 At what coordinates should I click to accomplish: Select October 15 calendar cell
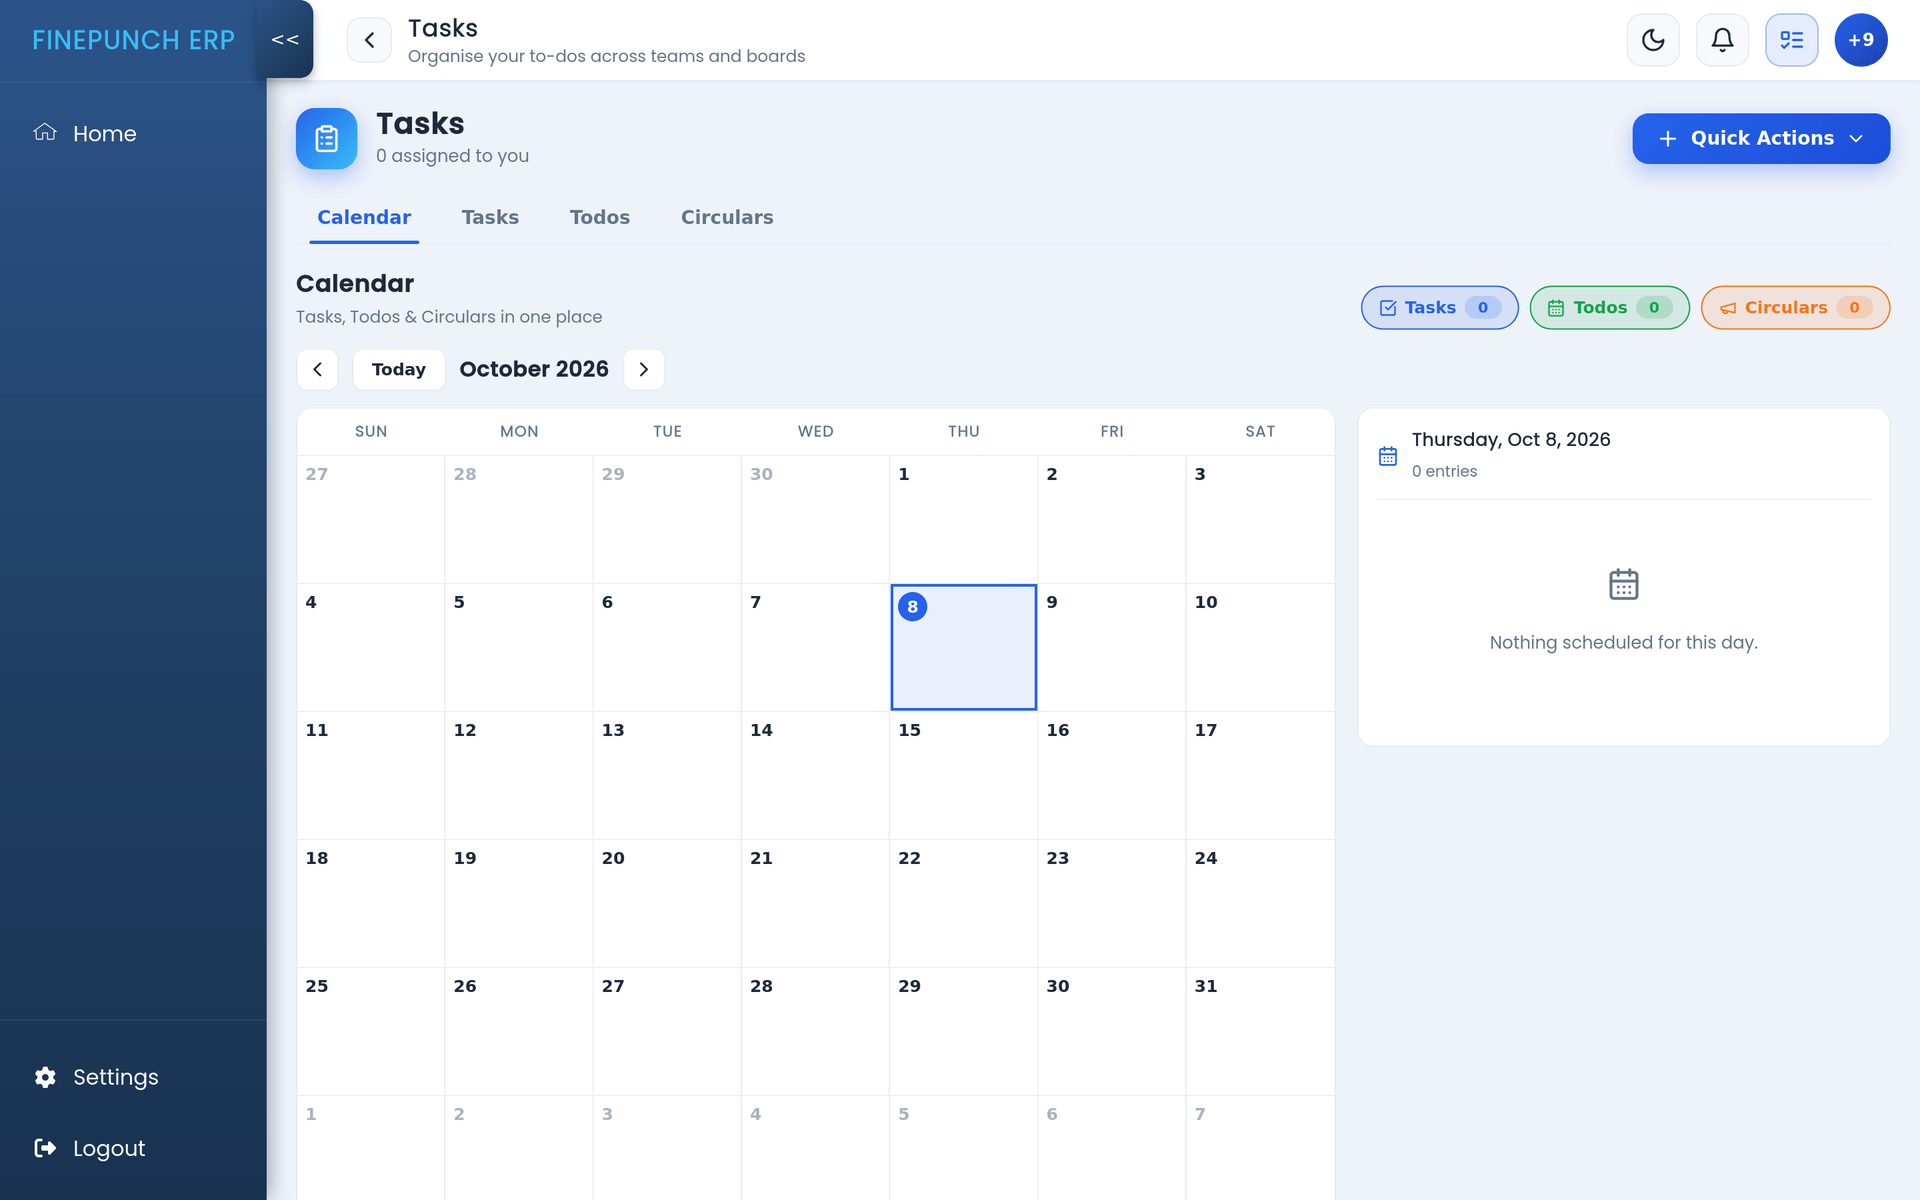point(963,775)
